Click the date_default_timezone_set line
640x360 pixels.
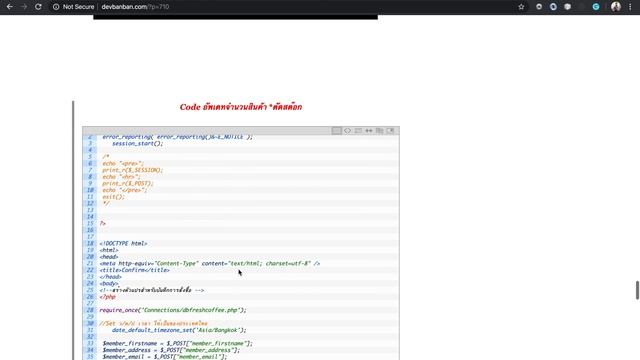179,330
